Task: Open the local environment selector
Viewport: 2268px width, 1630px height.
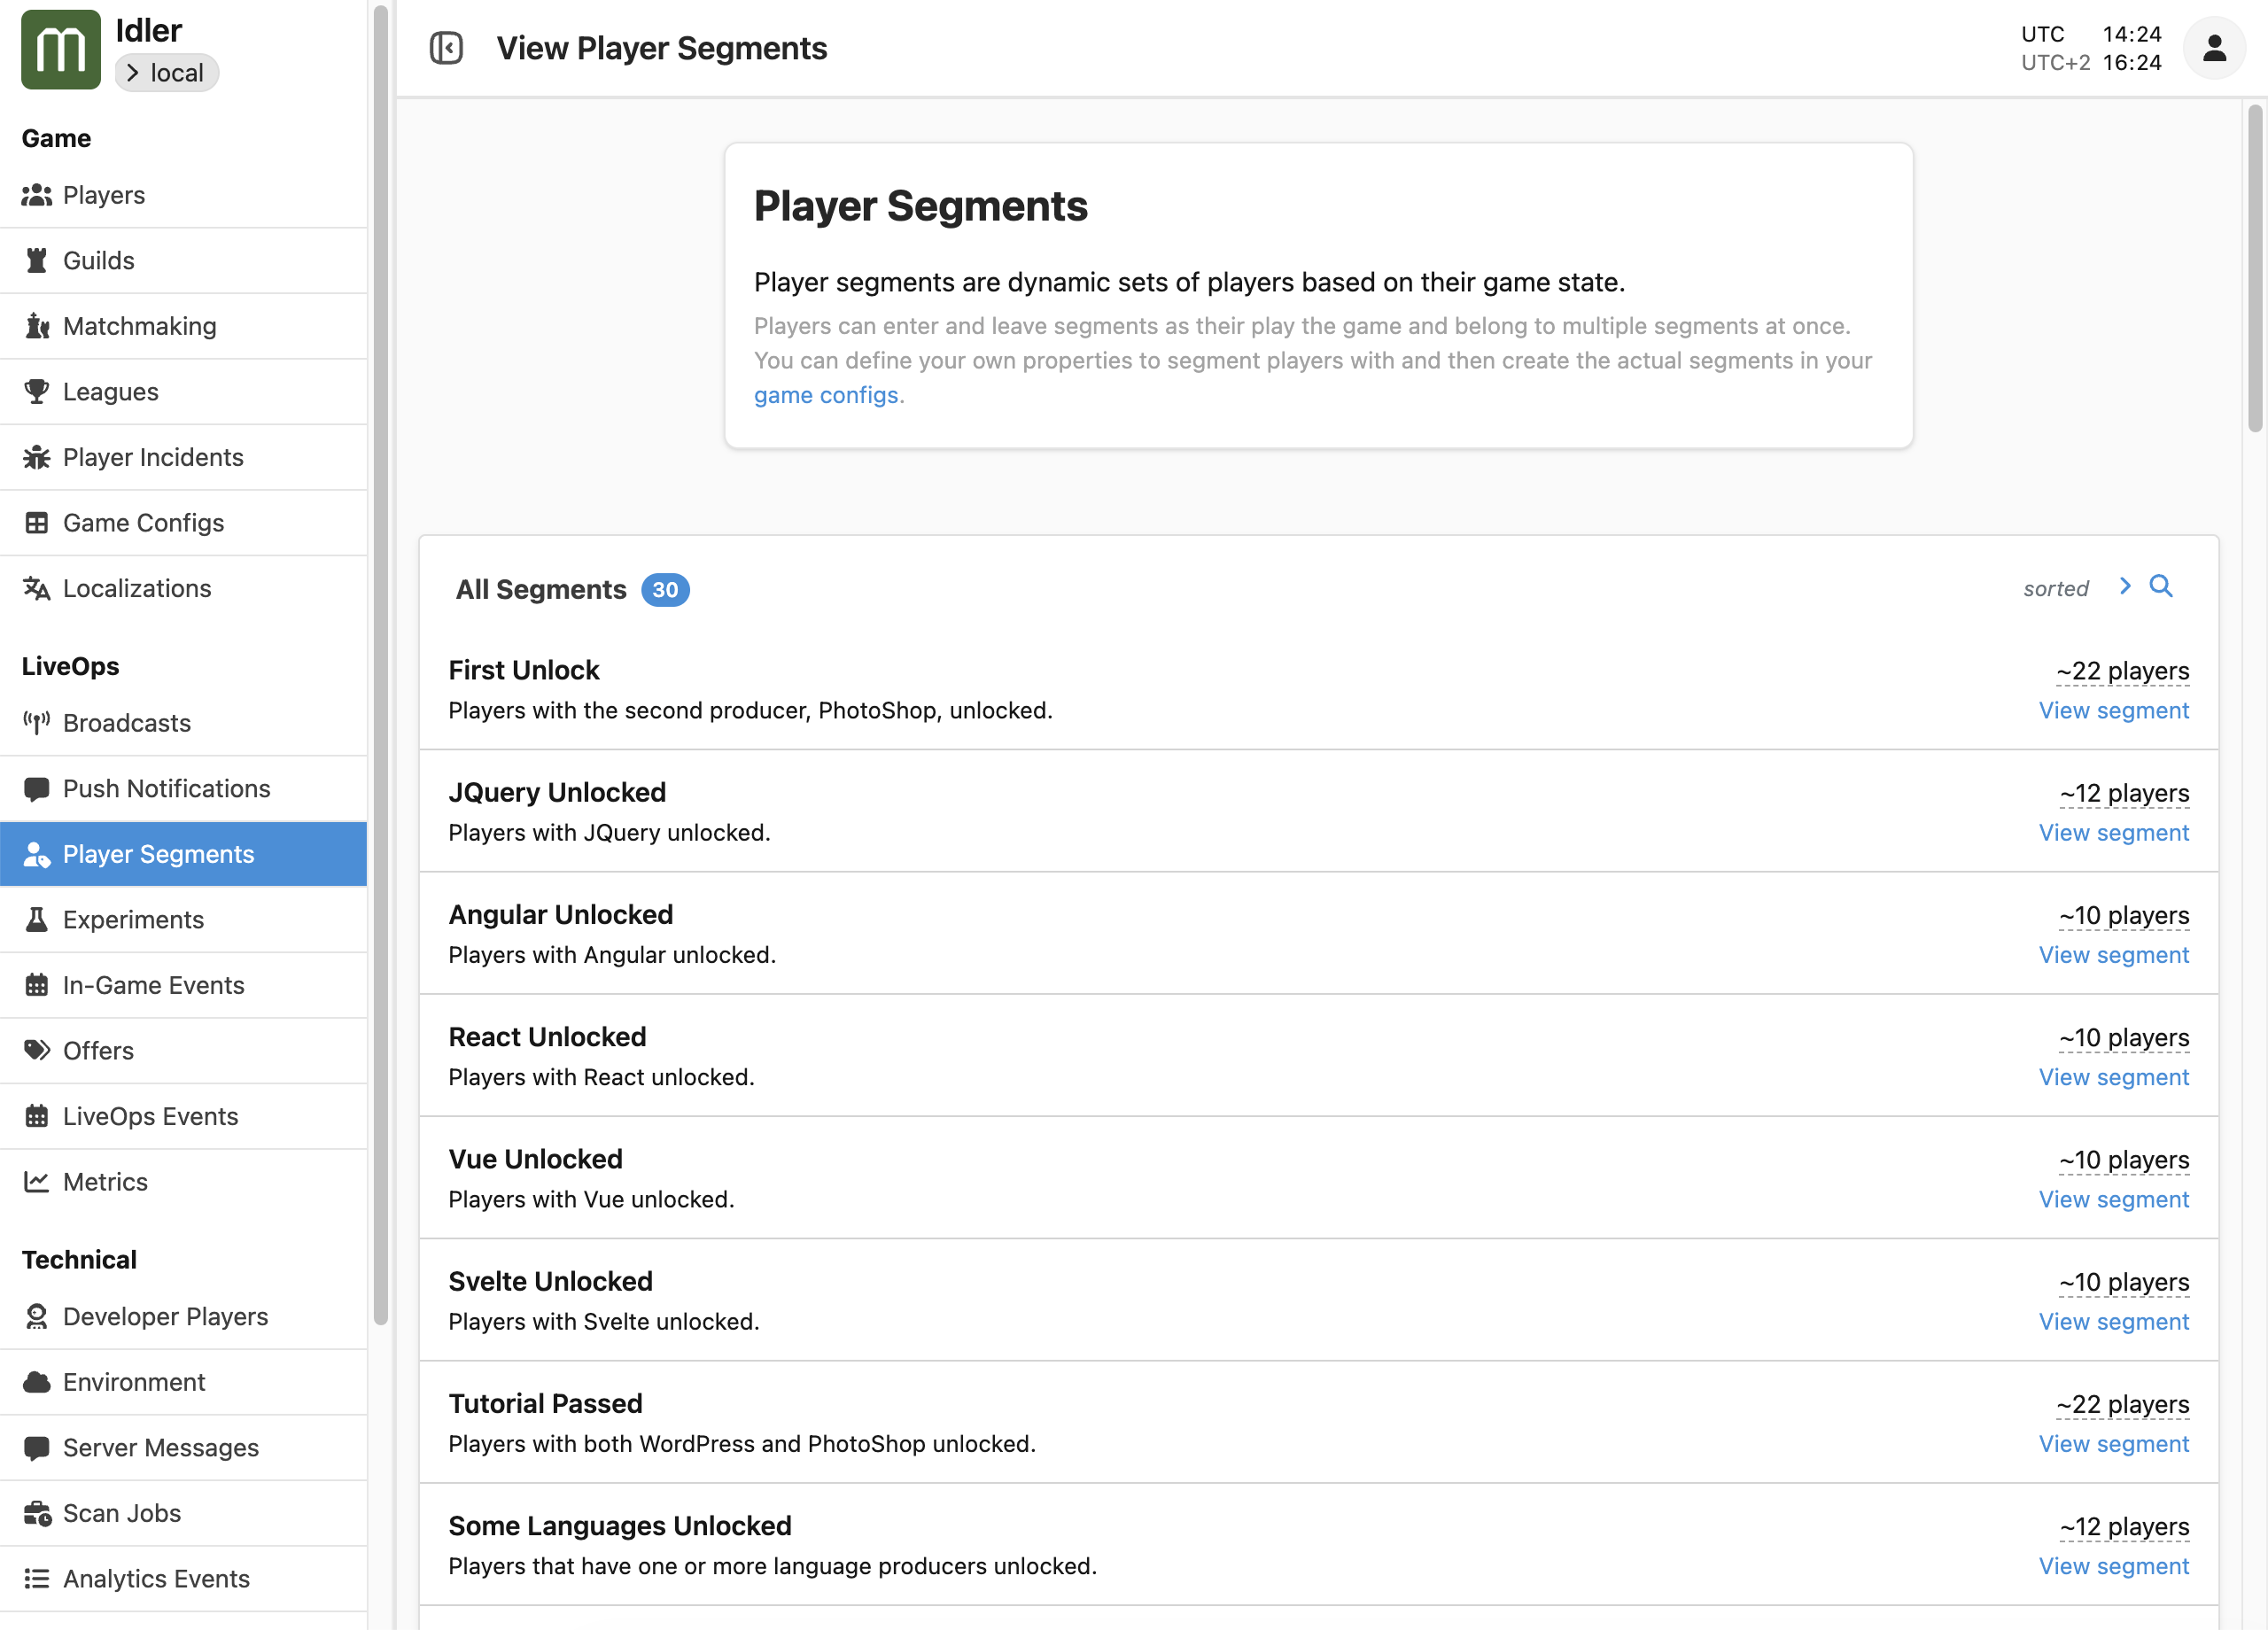Action: [x=166, y=72]
